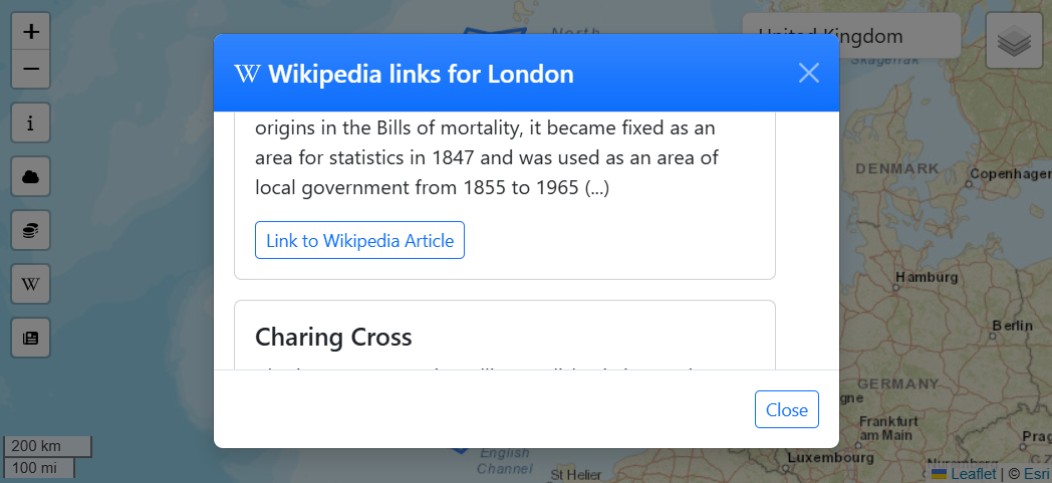This screenshot has width=1052, height=483.
Task: Open the country information button
Action: point(31,124)
